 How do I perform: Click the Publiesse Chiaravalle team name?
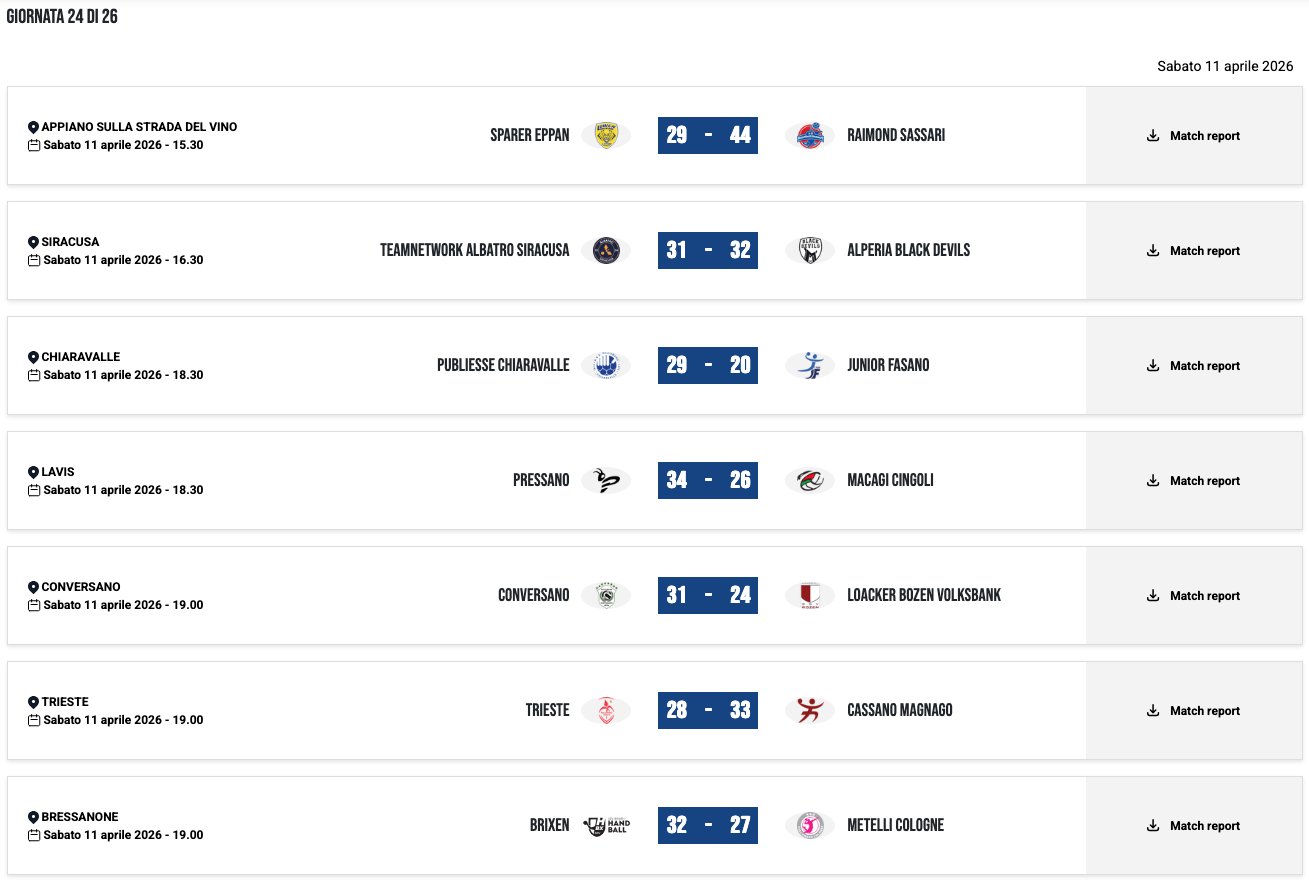click(503, 365)
